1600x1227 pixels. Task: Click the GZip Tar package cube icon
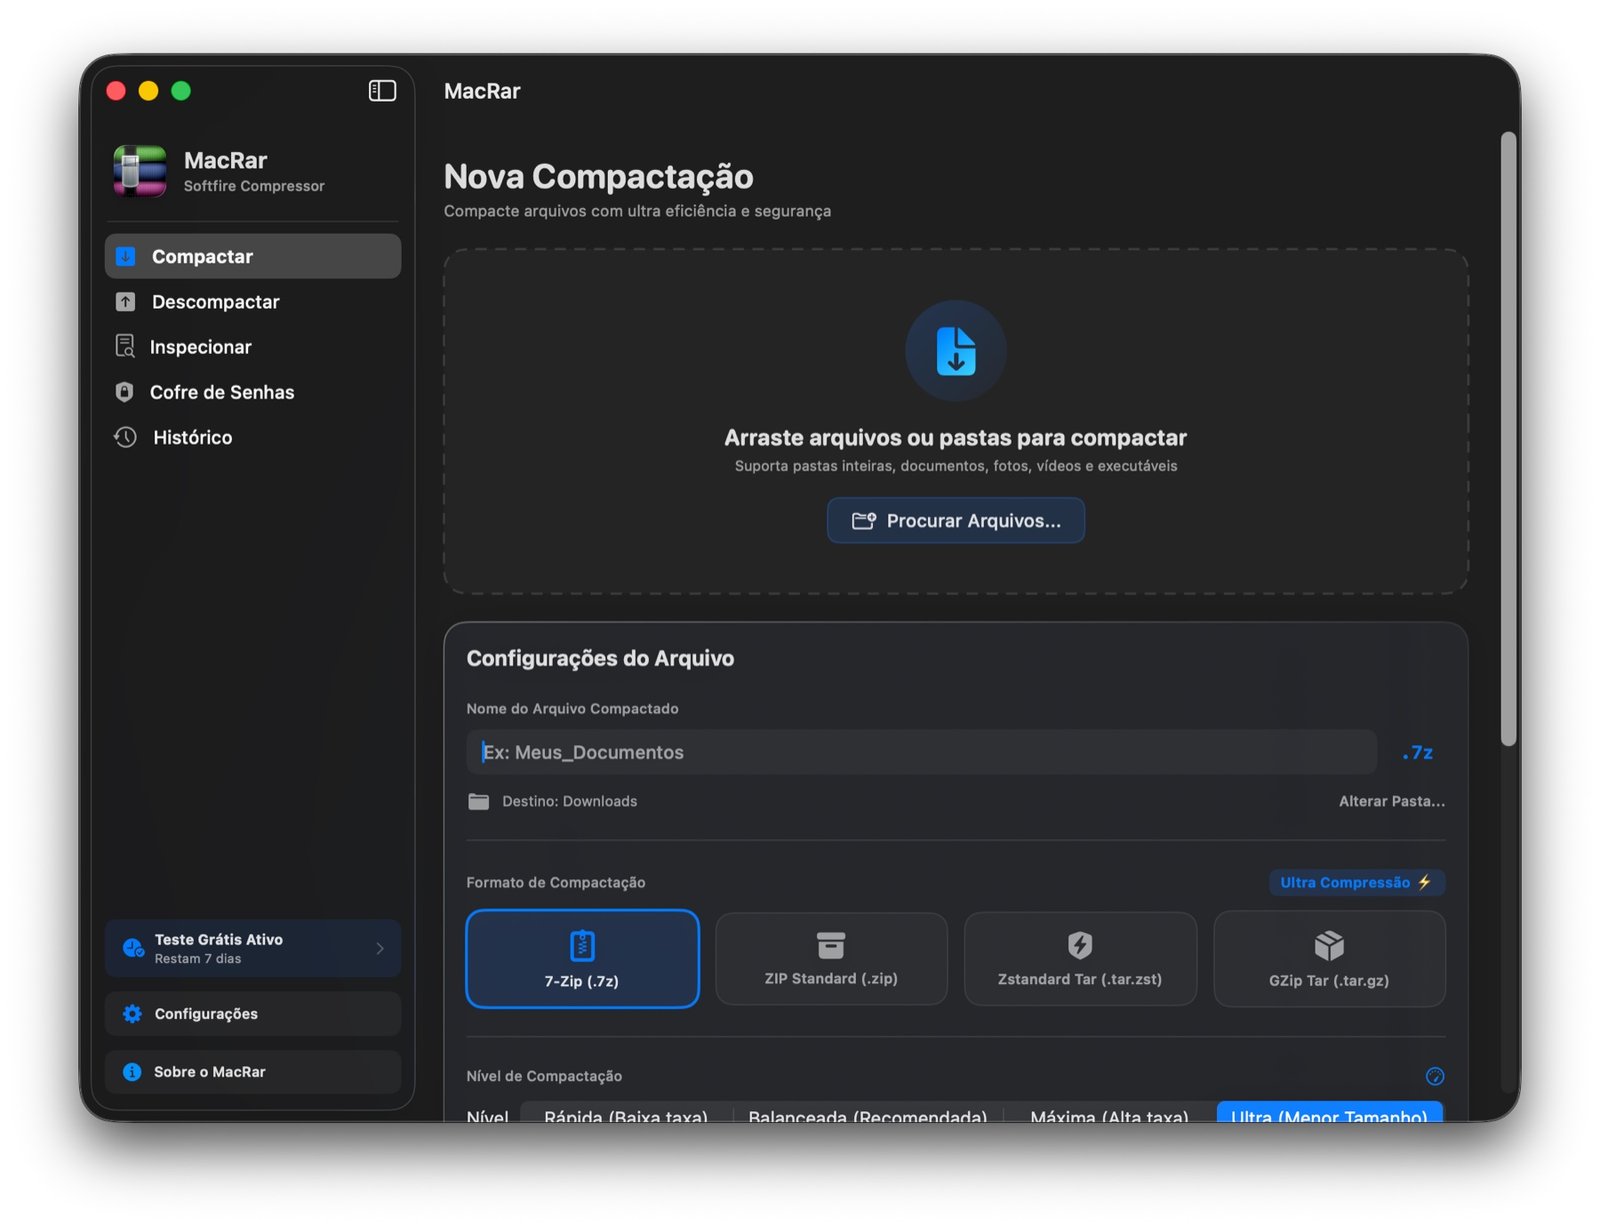click(1329, 945)
